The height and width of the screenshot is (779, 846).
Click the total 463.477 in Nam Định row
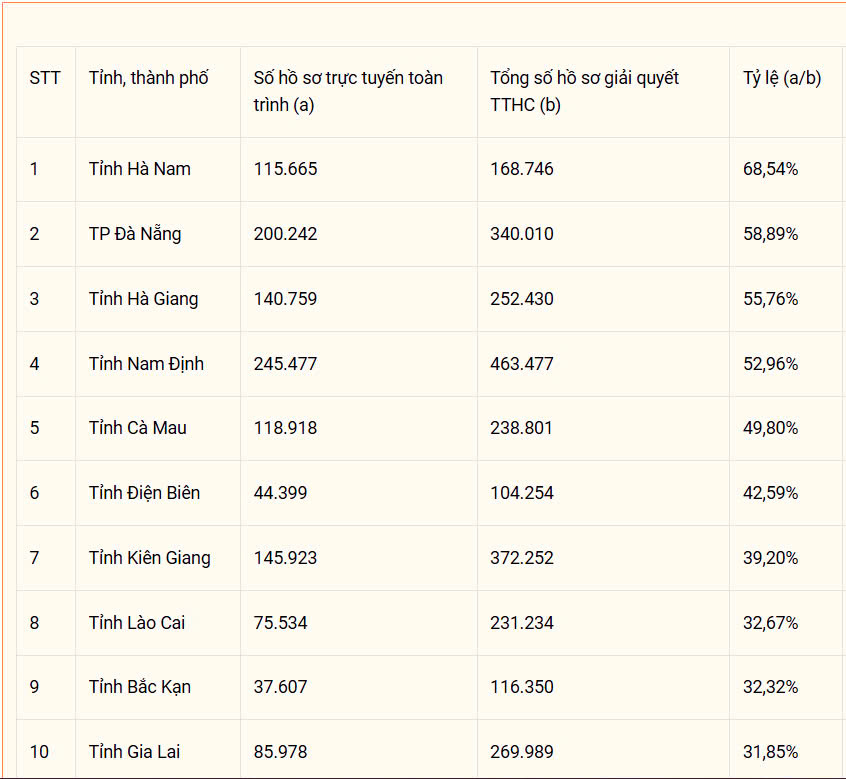522,364
